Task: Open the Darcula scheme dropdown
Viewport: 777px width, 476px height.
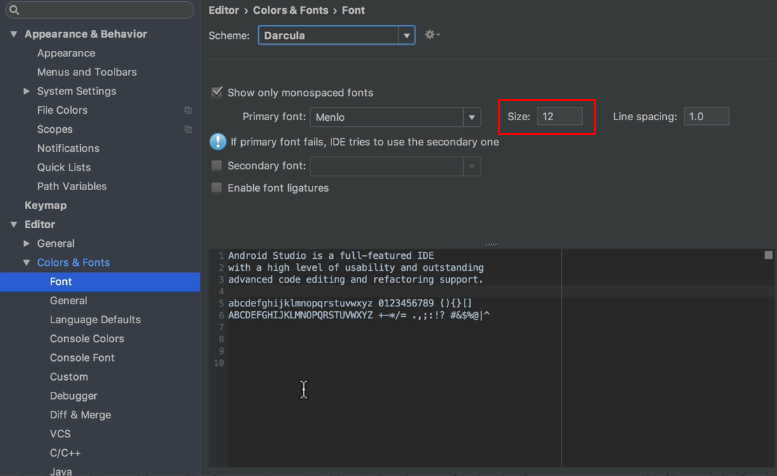Action: tap(336, 35)
